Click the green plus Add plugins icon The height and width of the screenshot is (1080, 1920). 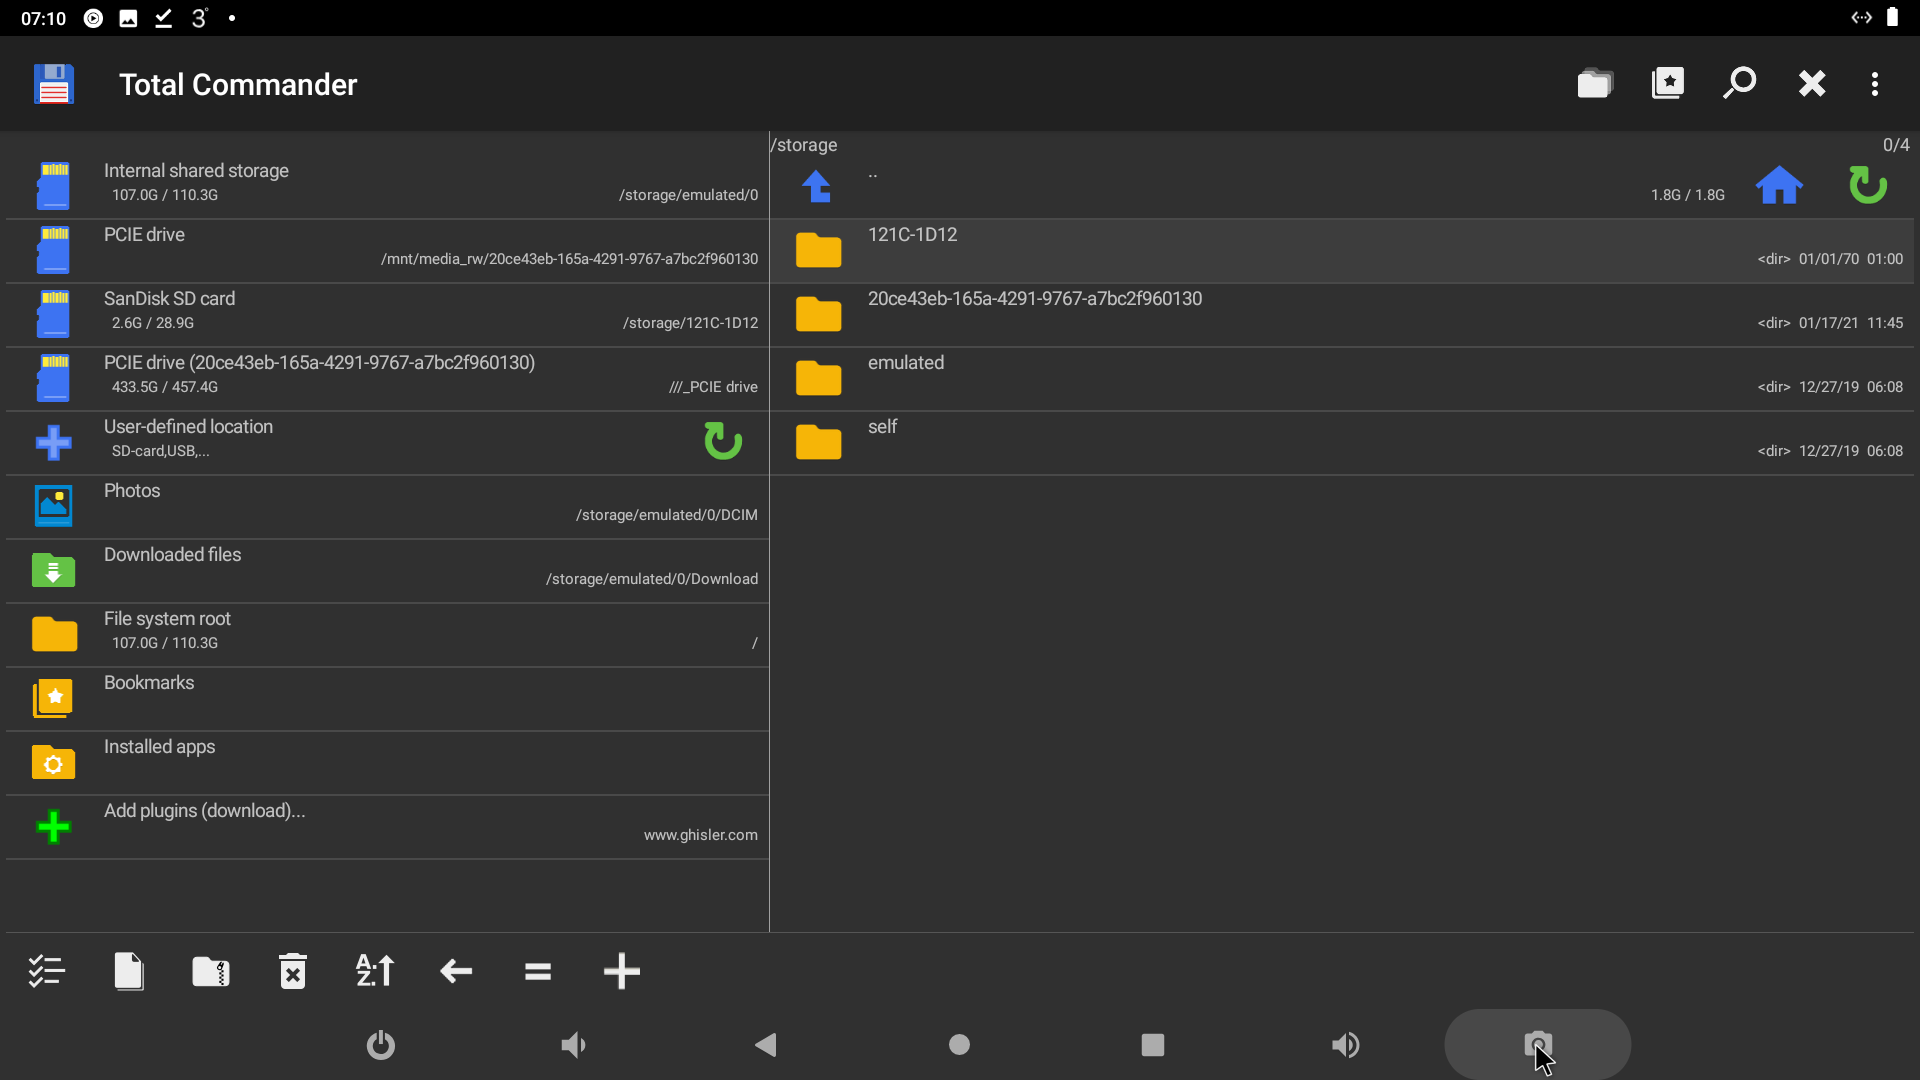53,826
